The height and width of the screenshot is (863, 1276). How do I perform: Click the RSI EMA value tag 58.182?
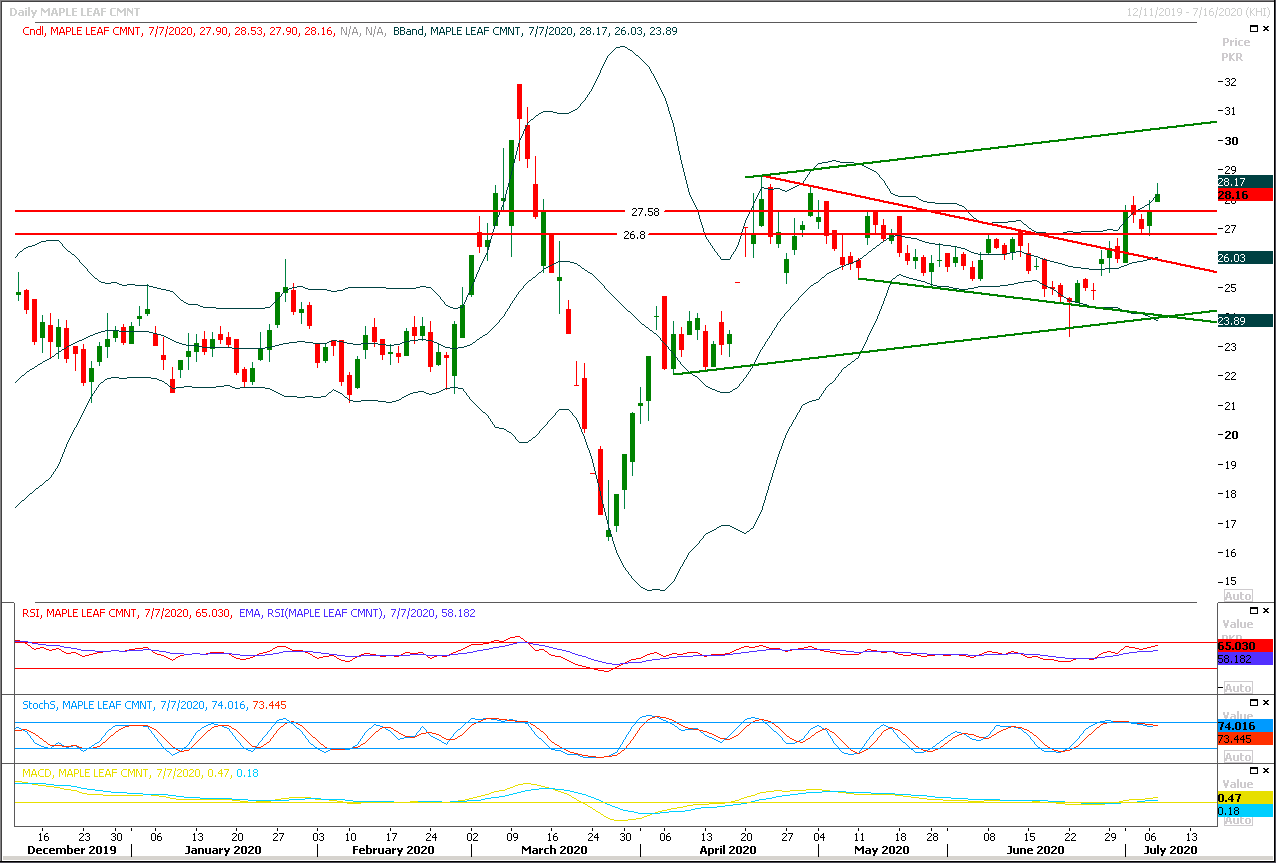tap(1244, 659)
